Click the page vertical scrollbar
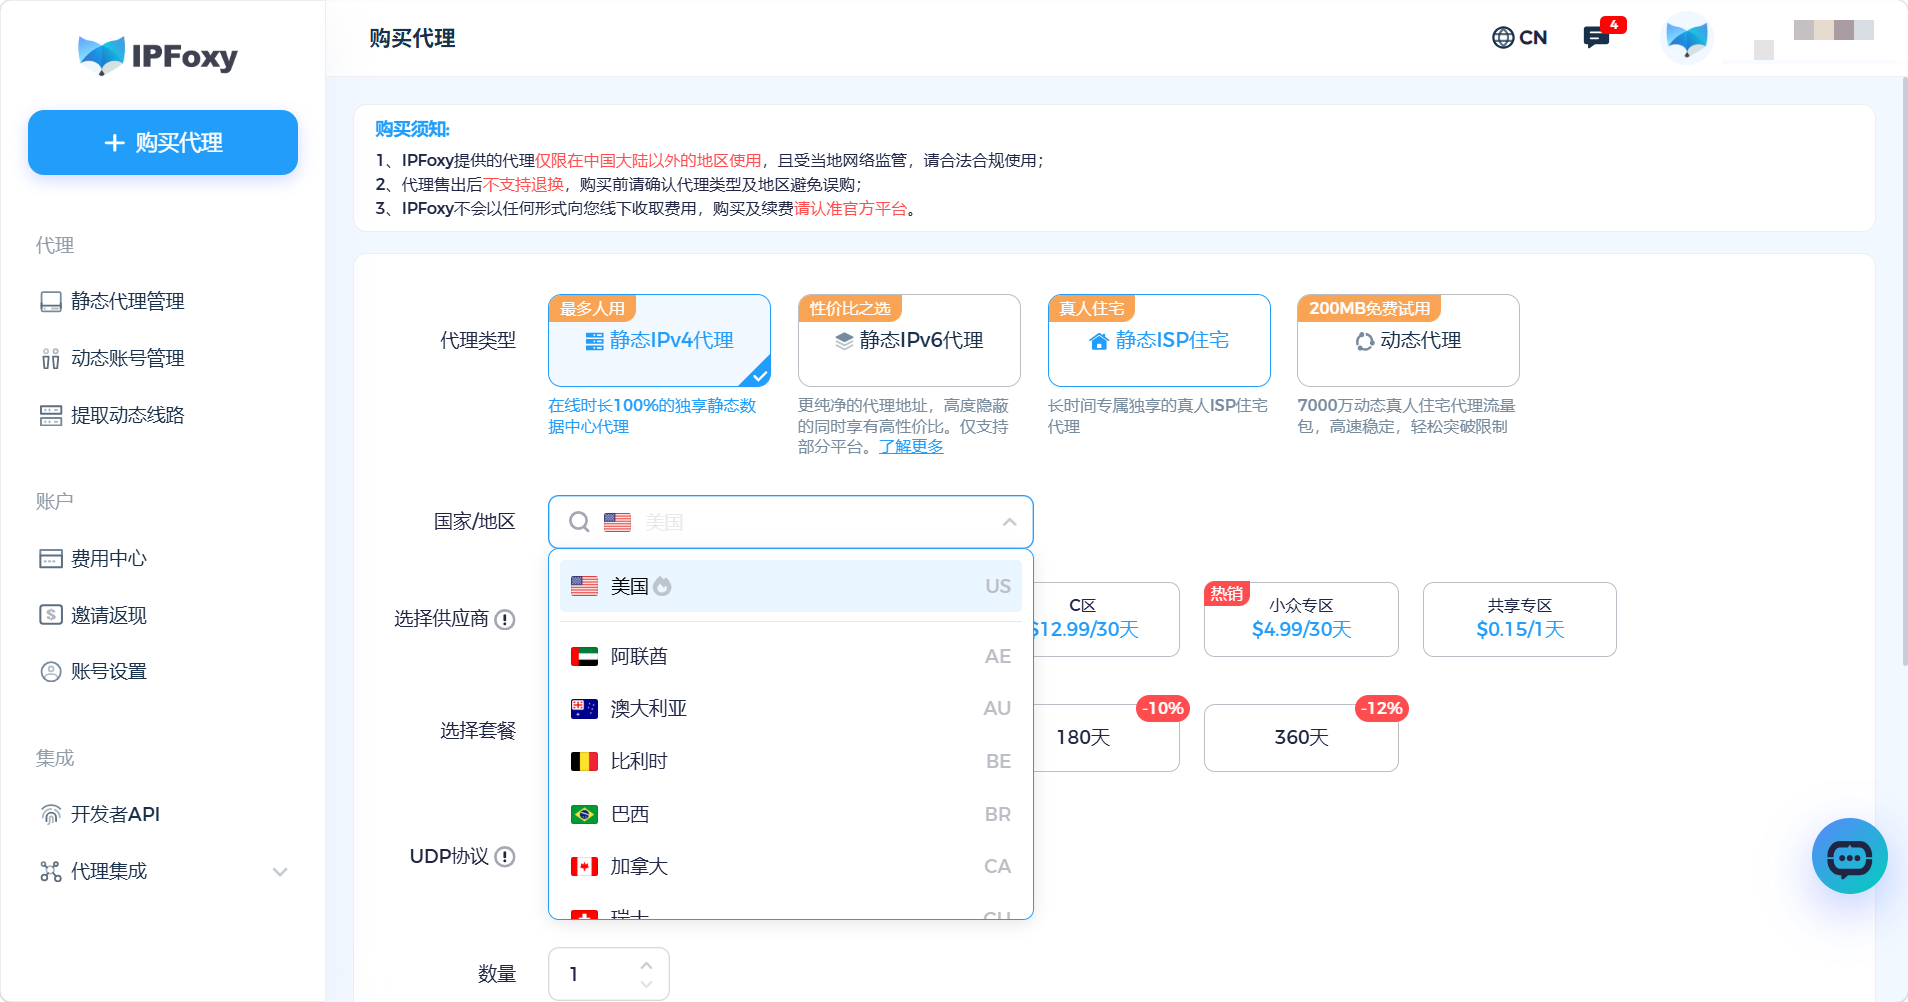1908x1002 pixels. click(1904, 370)
